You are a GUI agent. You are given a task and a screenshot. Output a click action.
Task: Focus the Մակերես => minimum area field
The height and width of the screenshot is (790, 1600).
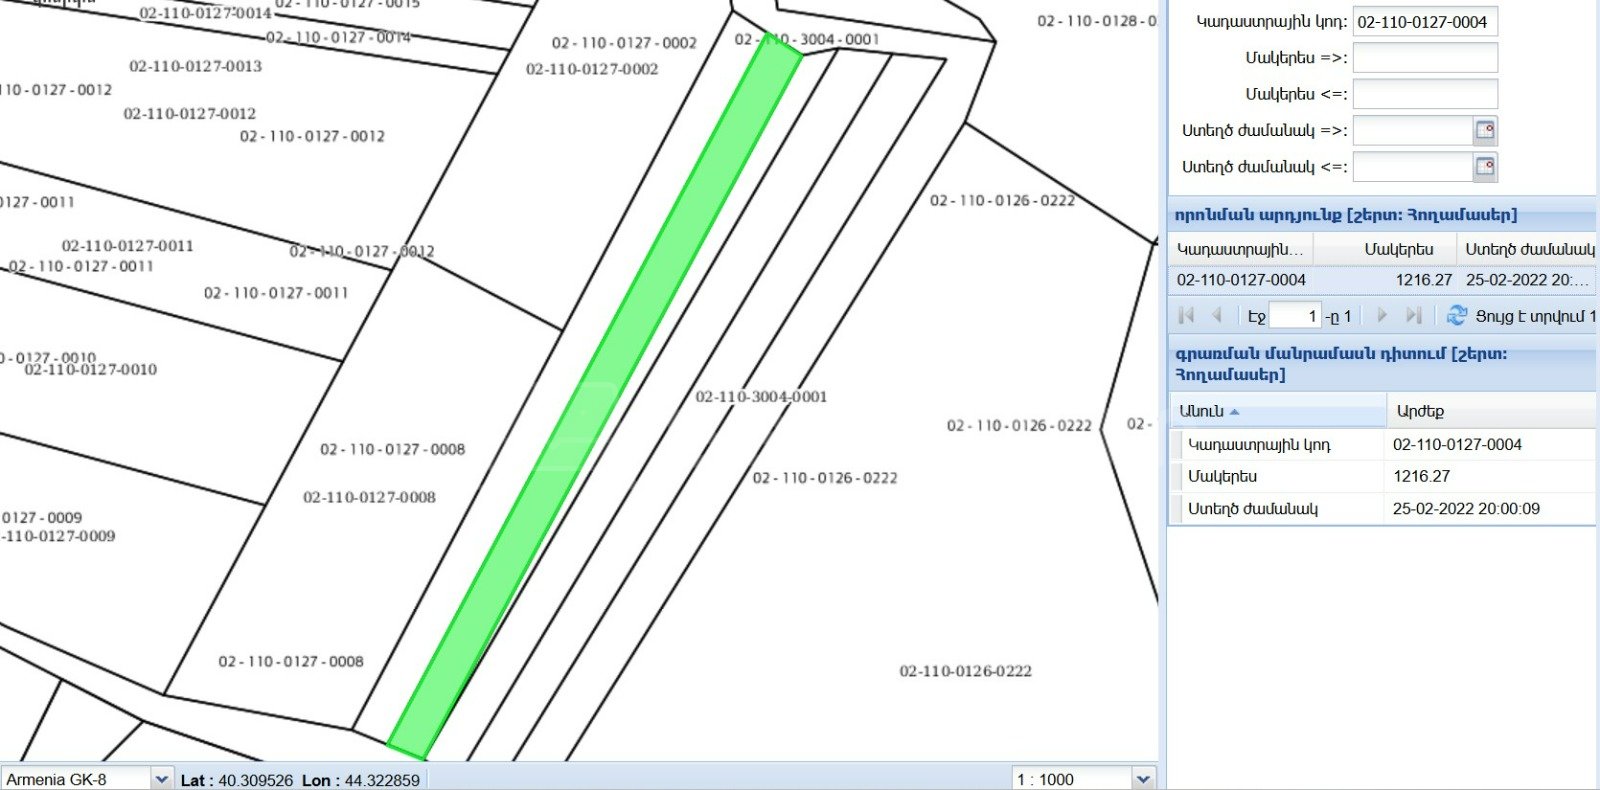click(x=1424, y=58)
